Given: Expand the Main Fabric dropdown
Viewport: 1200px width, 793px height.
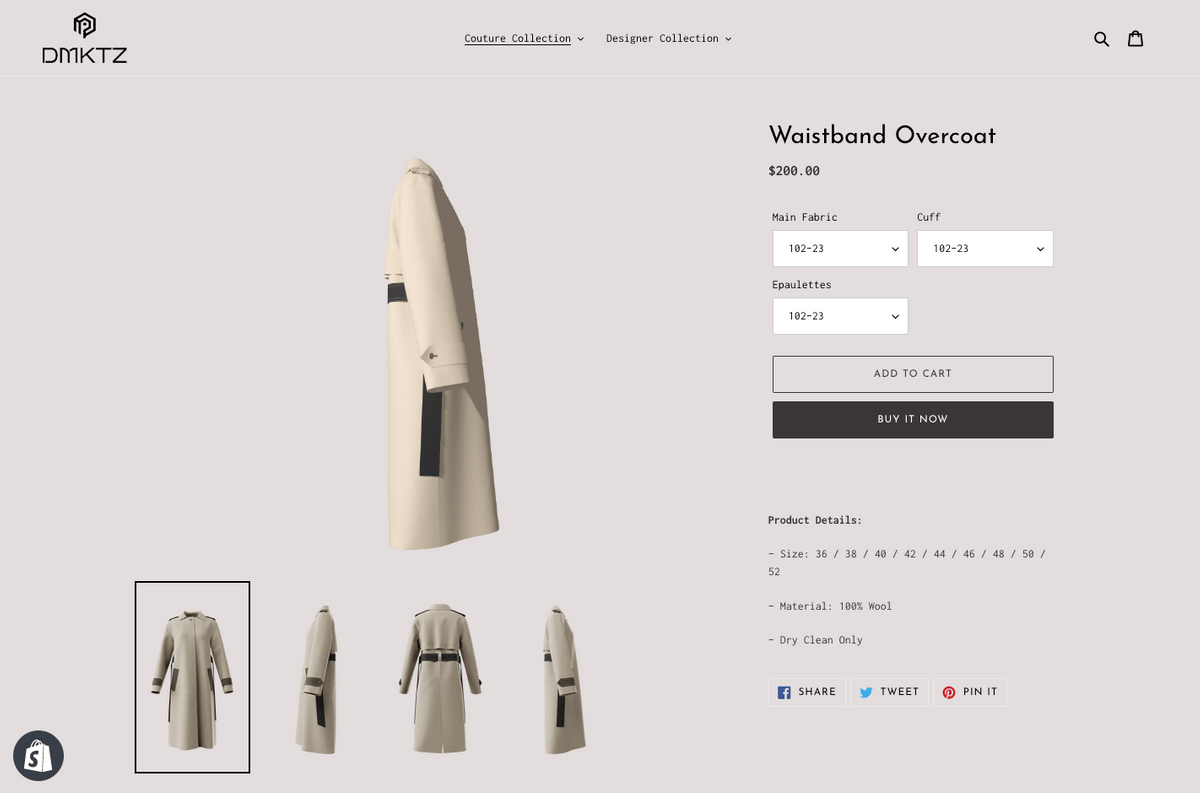Looking at the screenshot, I should (840, 248).
